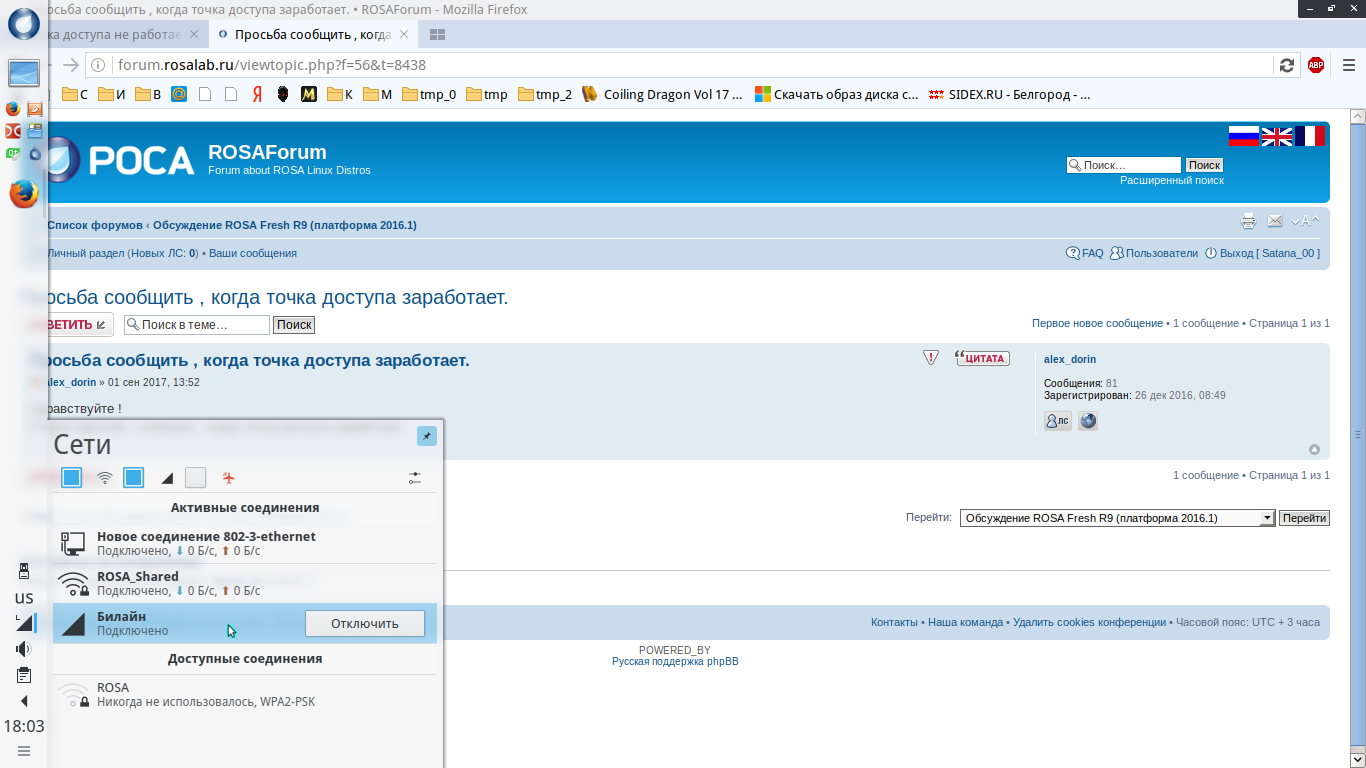Screen dimensions: 1366x768
Task: Open the FAQ link
Action: 1085,254
